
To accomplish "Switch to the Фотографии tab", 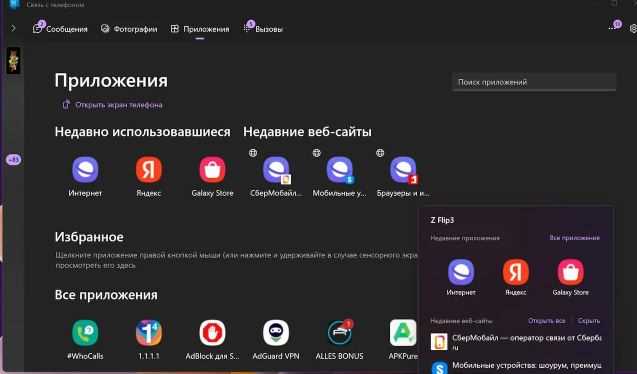I will 129,29.
